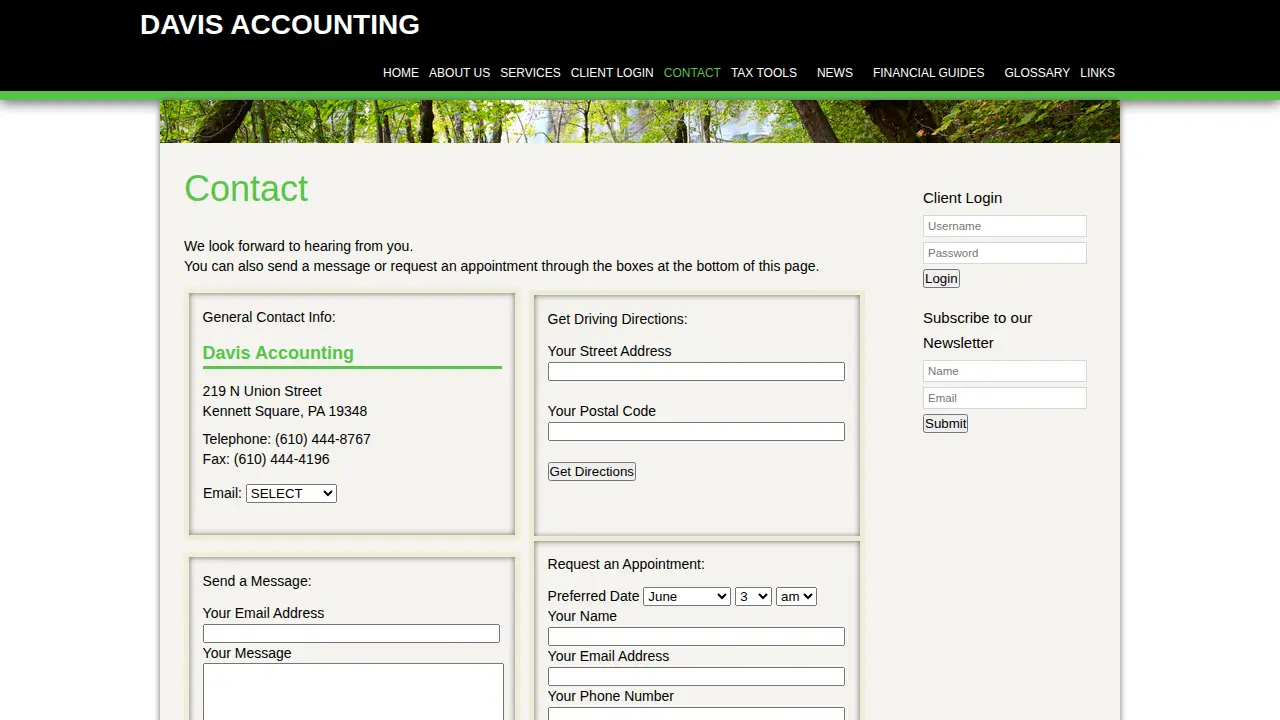Click the forest banner image

click(x=640, y=121)
